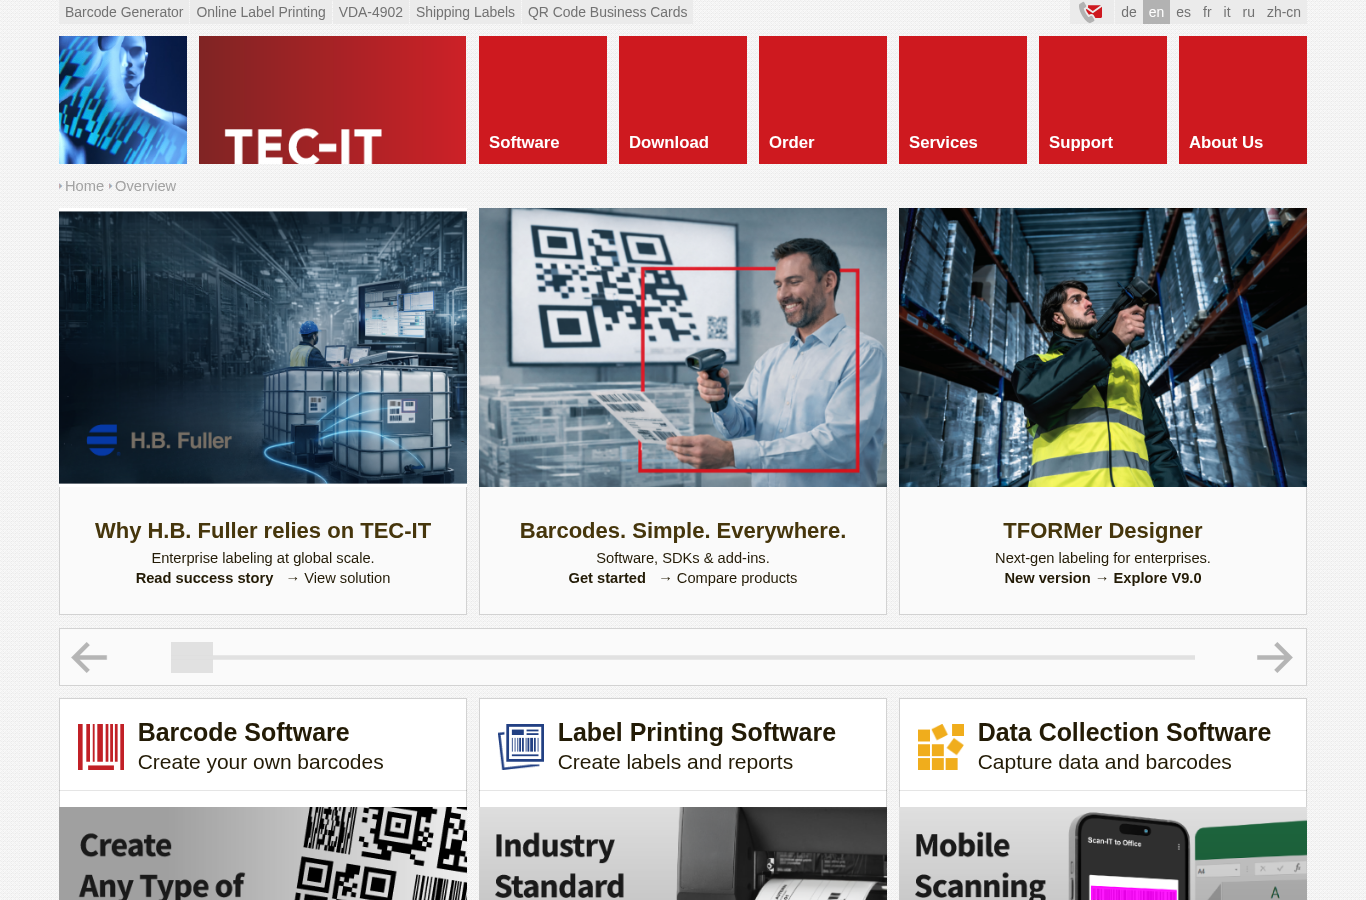Click the 'Explore V9.0' link
This screenshot has height=900, width=1366.
(1157, 578)
